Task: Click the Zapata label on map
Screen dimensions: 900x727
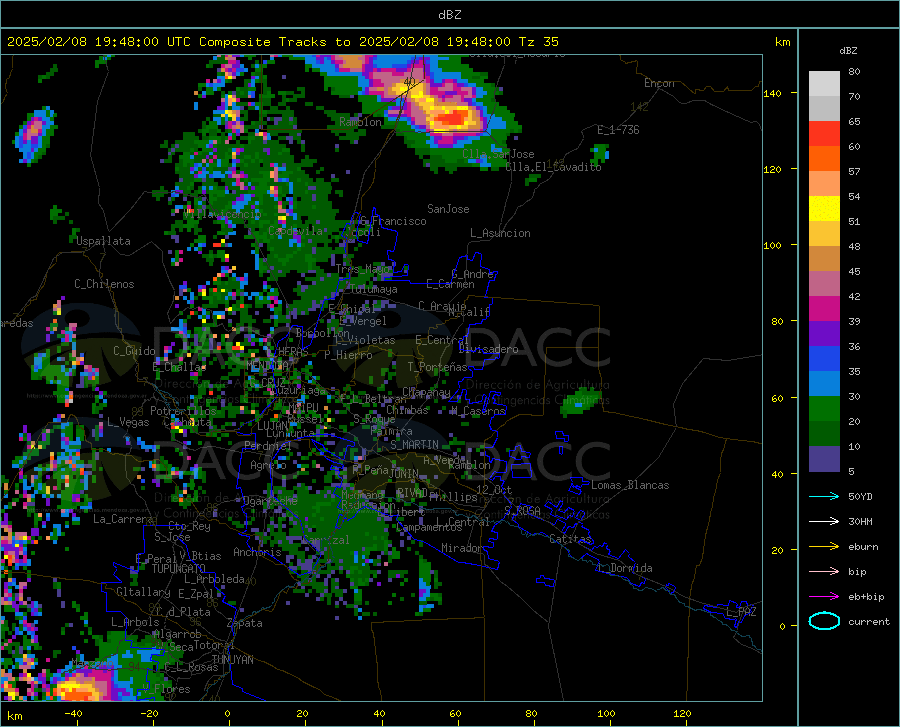Action: (x=245, y=623)
